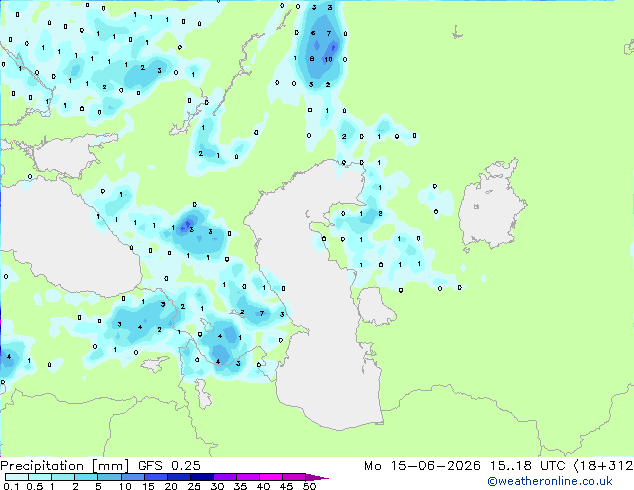The width and height of the screenshot is (634, 490).
Task: Click the '8' precipitation value on map
Action: click(x=312, y=59)
